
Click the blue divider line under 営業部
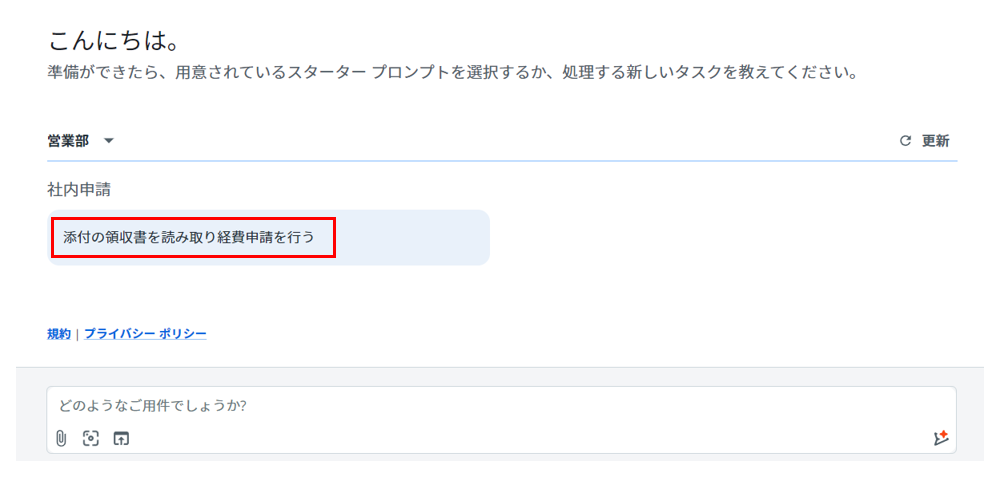[502, 160]
